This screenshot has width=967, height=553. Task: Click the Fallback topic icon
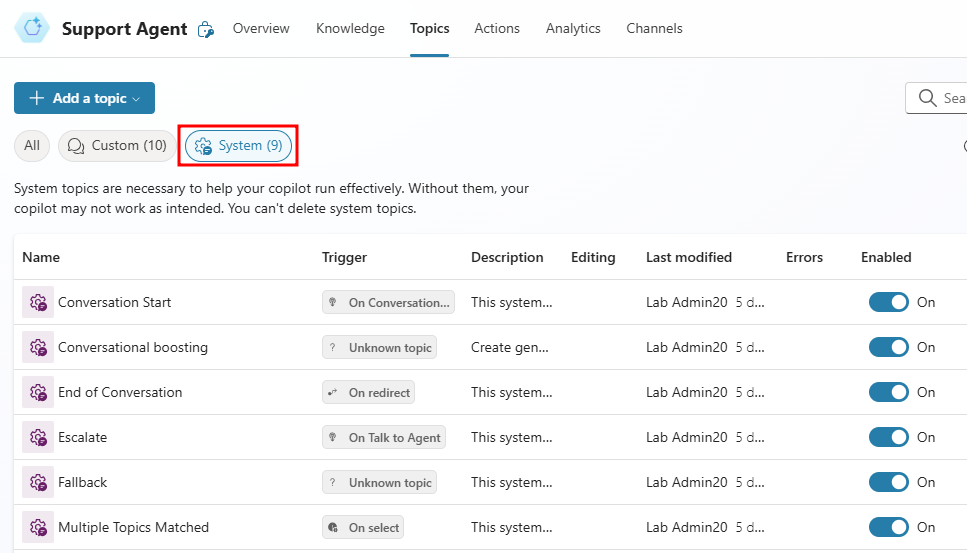(38, 482)
